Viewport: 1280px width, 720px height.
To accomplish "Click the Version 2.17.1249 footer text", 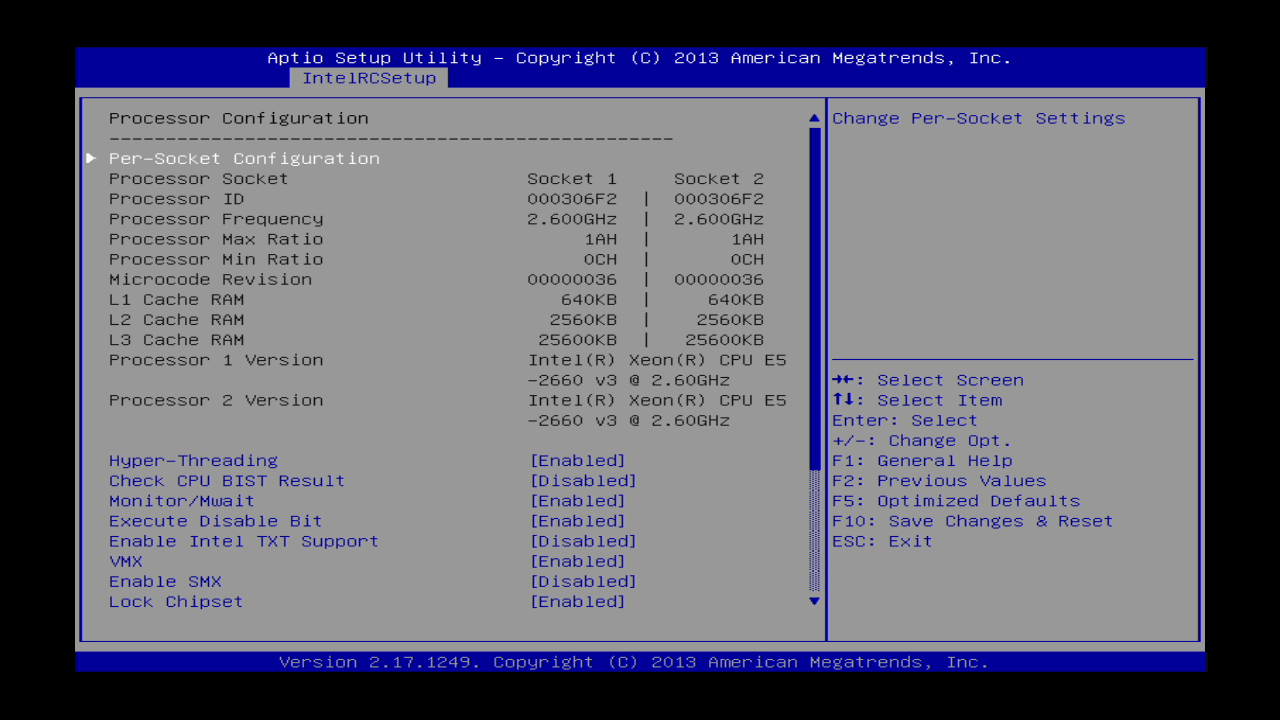I will (634, 662).
